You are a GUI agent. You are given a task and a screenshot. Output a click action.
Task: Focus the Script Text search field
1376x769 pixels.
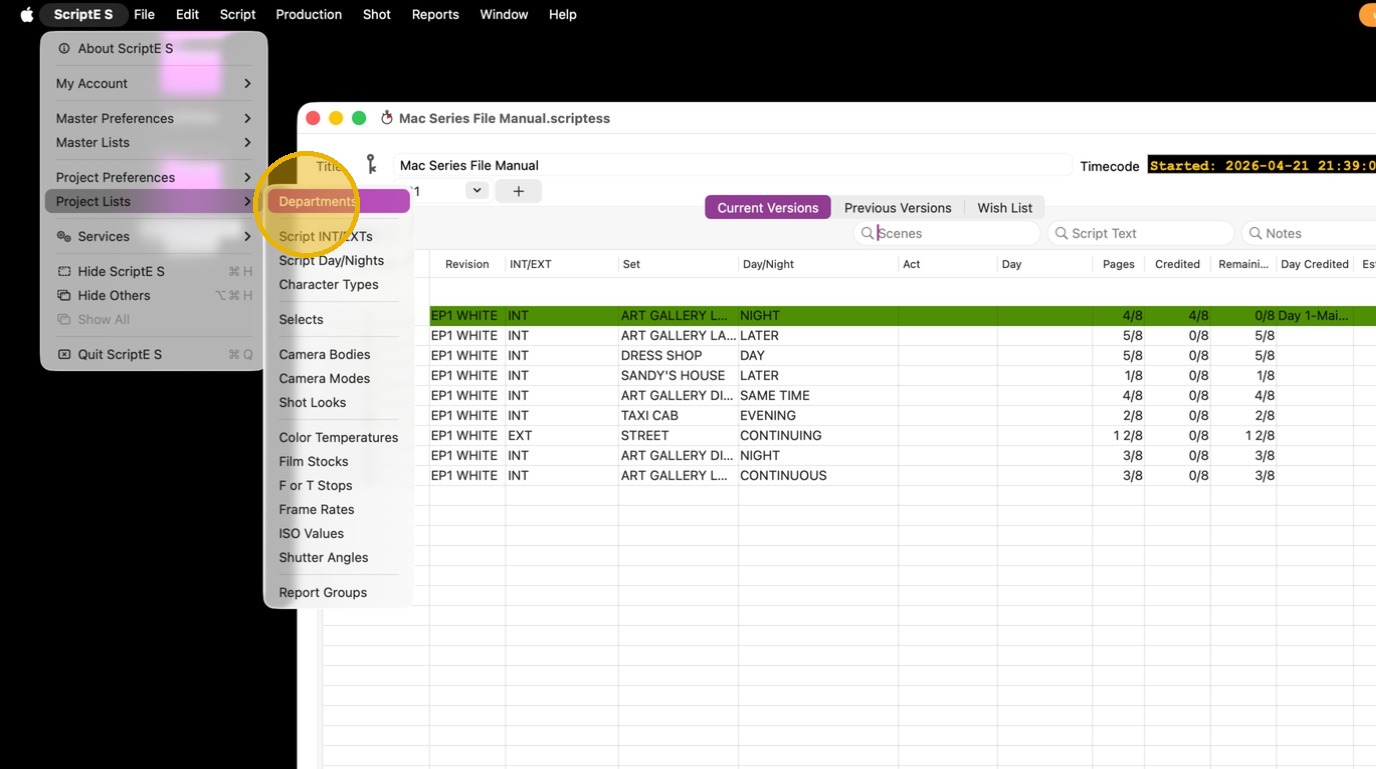[x=1141, y=233]
